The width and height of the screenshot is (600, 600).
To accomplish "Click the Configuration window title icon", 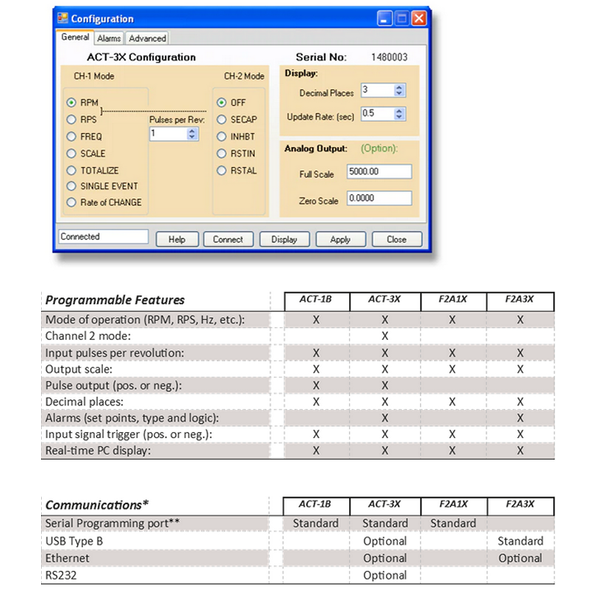I will tap(62, 18).
